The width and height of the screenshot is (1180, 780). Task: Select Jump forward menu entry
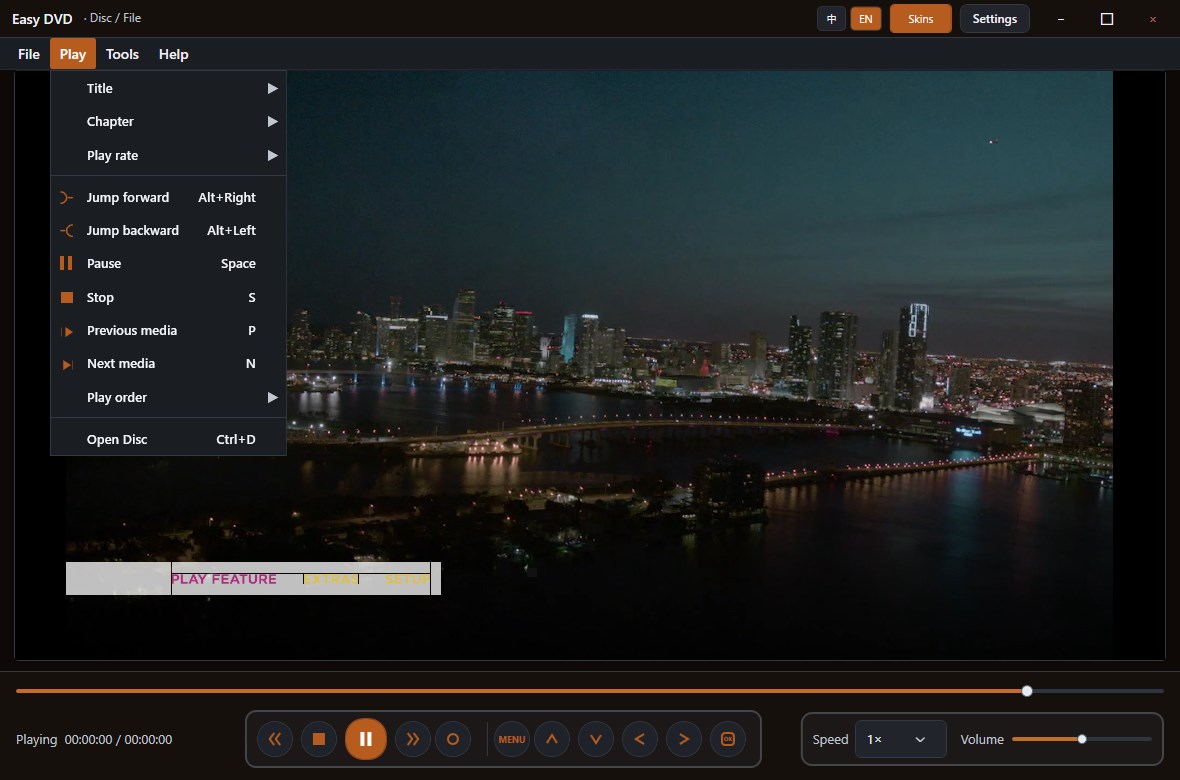point(169,197)
